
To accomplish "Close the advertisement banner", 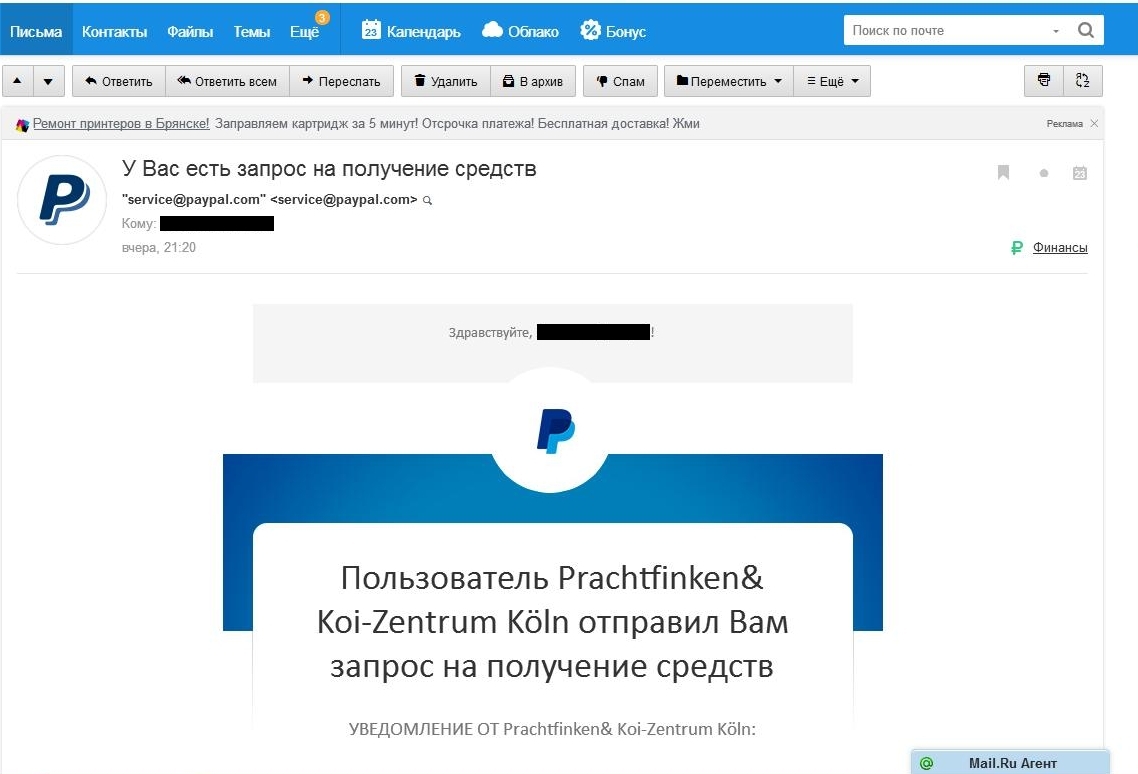I will click(x=1094, y=124).
